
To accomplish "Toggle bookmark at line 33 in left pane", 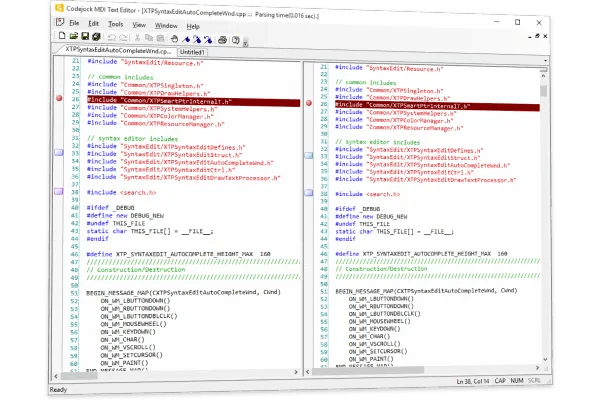I will click(59, 152).
